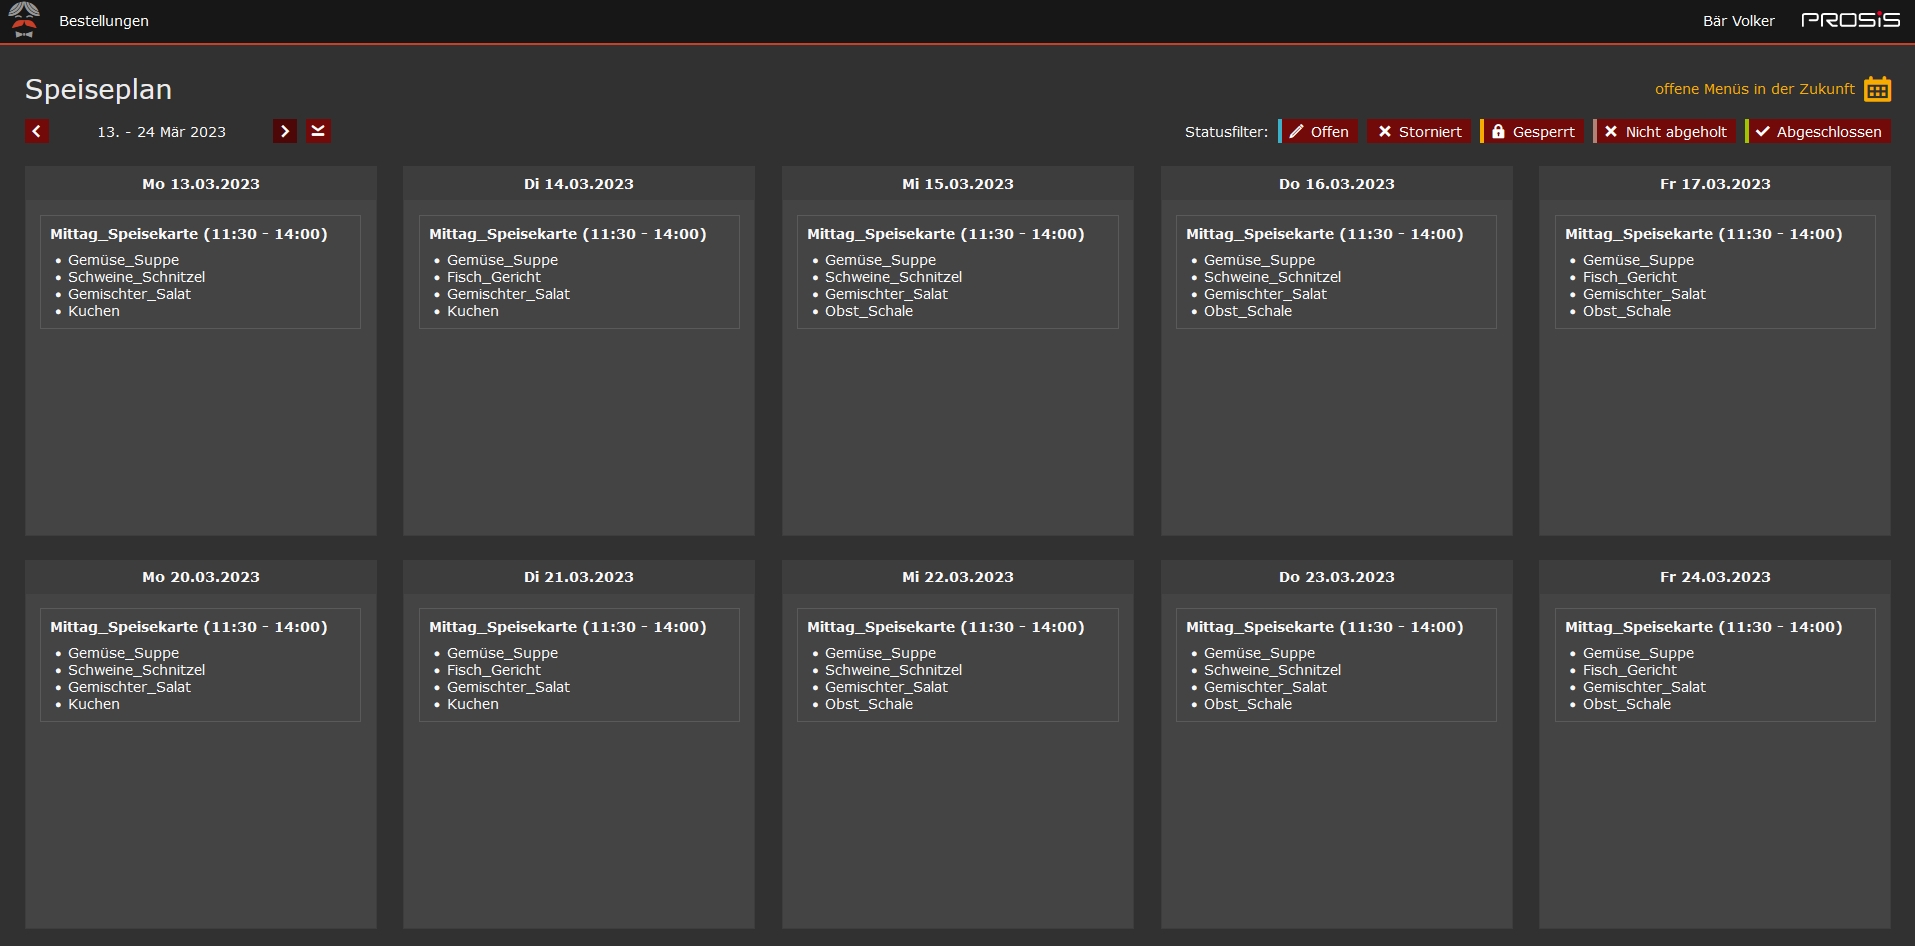This screenshot has height=946, width=1915.
Task: Open the Mittag_Speisekarte title on Do 23.03.2023
Action: click(x=1325, y=627)
